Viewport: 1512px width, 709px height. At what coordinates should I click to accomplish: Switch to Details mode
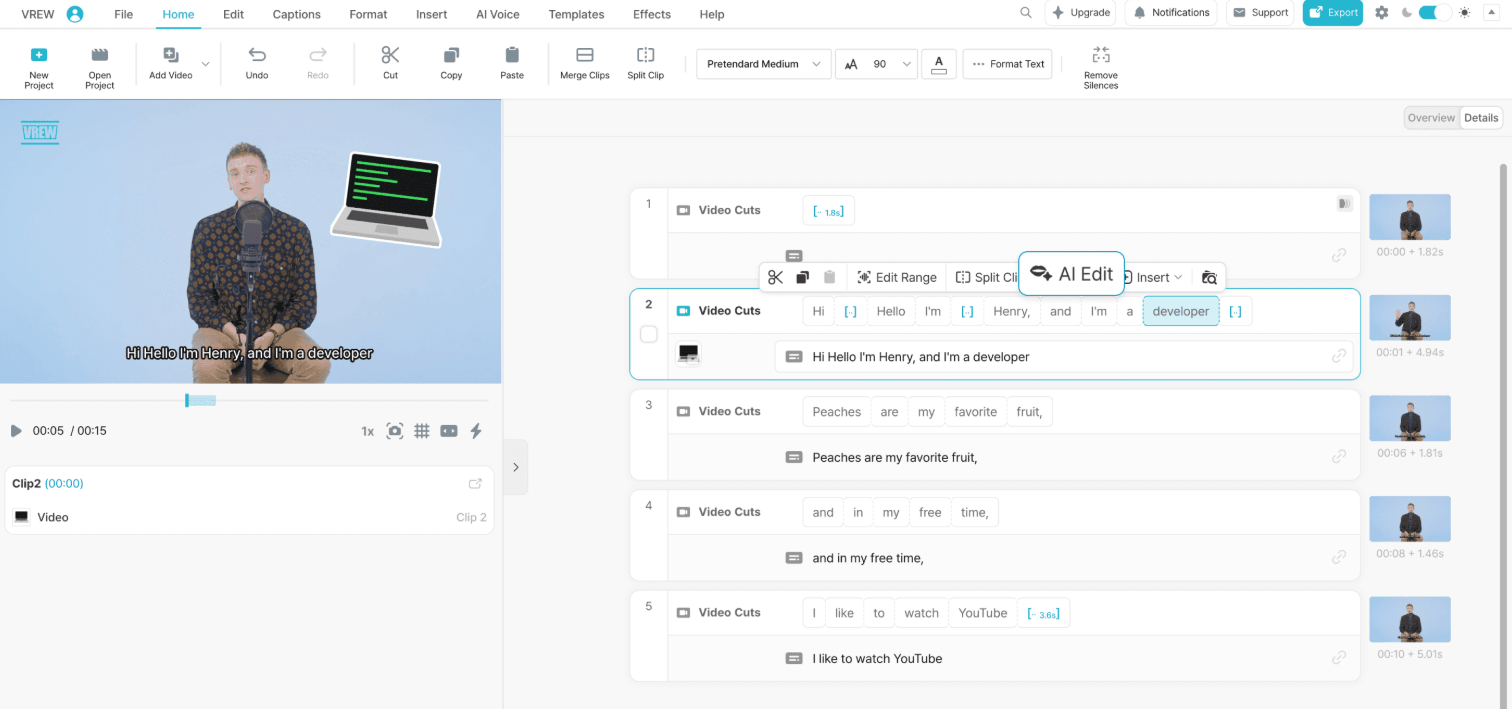(x=1481, y=118)
